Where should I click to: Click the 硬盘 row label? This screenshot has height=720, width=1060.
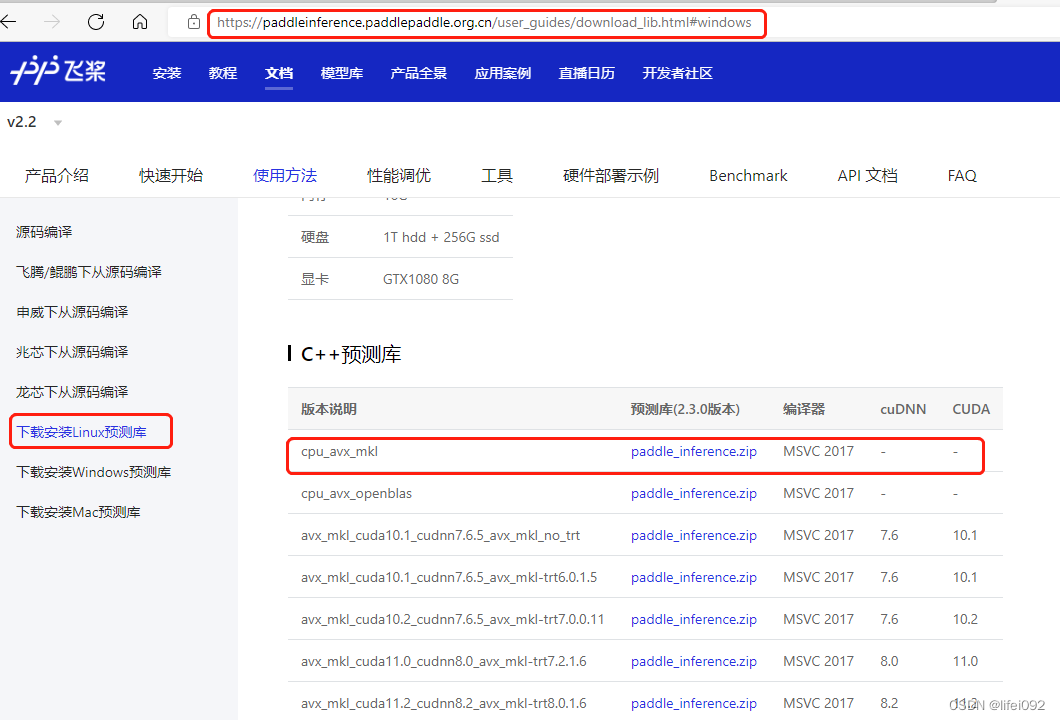315,237
